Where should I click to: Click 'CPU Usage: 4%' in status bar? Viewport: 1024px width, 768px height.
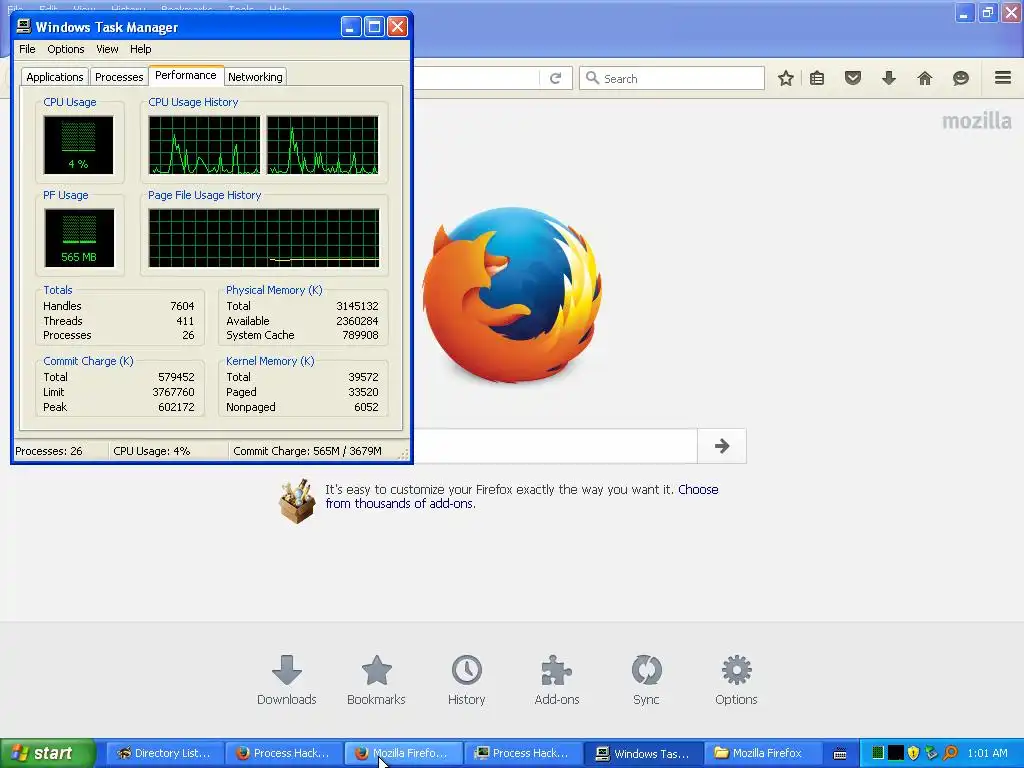point(152,451)
